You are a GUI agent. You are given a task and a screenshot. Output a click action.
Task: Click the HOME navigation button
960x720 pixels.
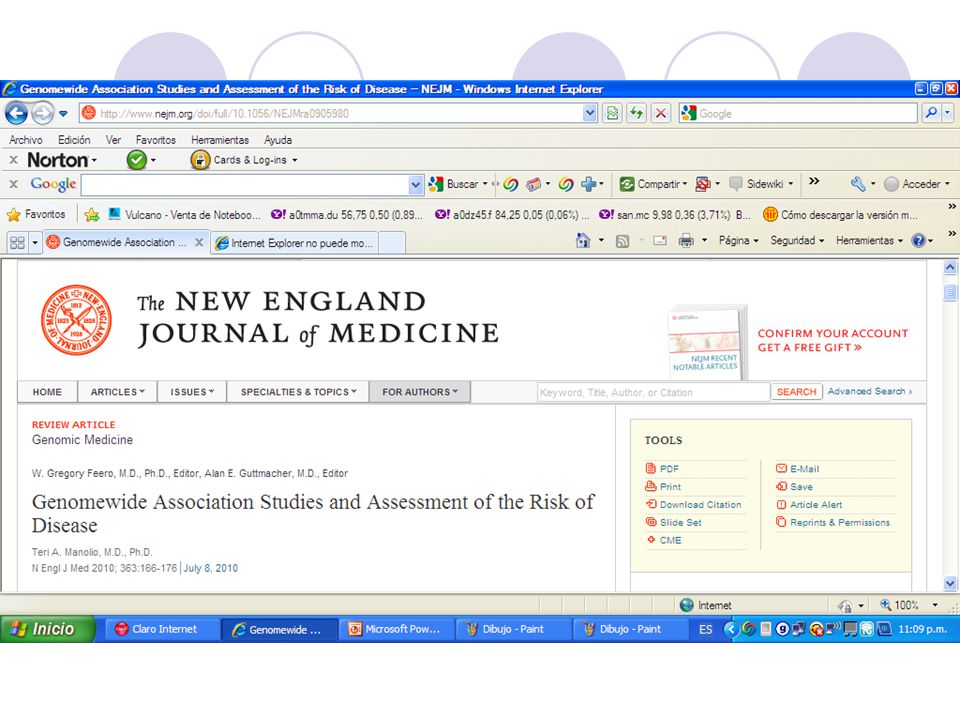[47, 392]
